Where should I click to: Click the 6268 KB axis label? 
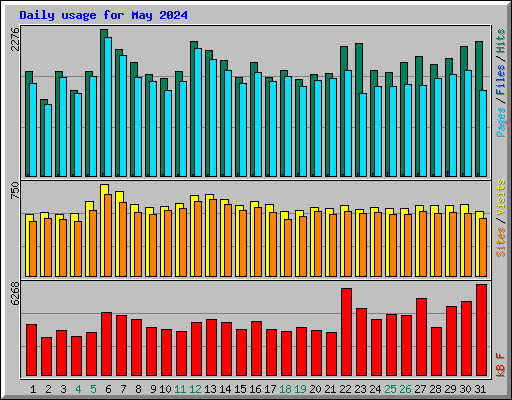tap(15, 293)
